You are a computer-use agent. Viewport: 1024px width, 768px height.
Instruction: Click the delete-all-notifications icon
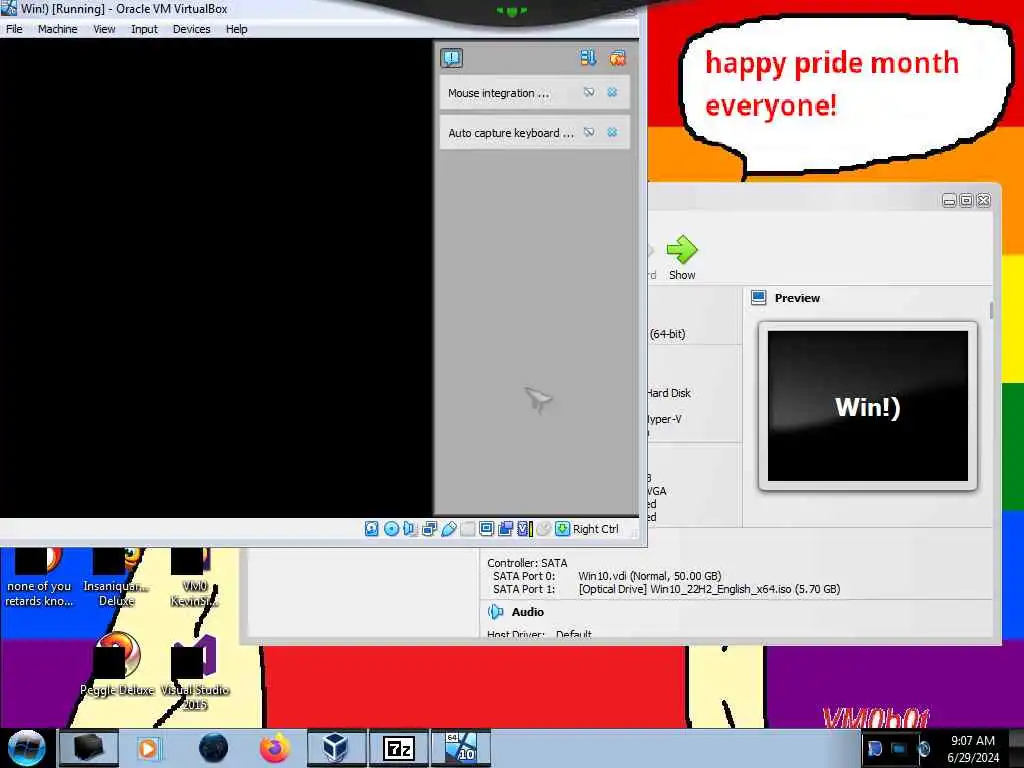(x=617, y=58)
